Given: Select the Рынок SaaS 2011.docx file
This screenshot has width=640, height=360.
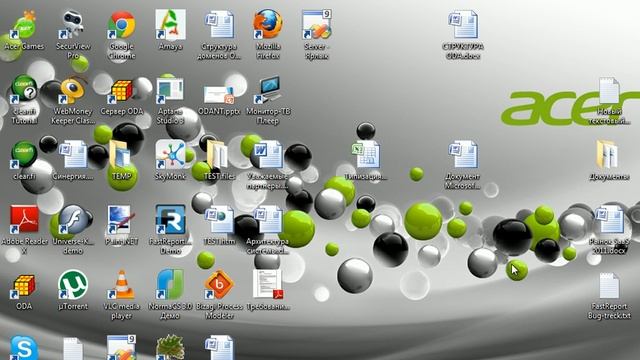Looking at the screenshot, I should tap(609, 220).
